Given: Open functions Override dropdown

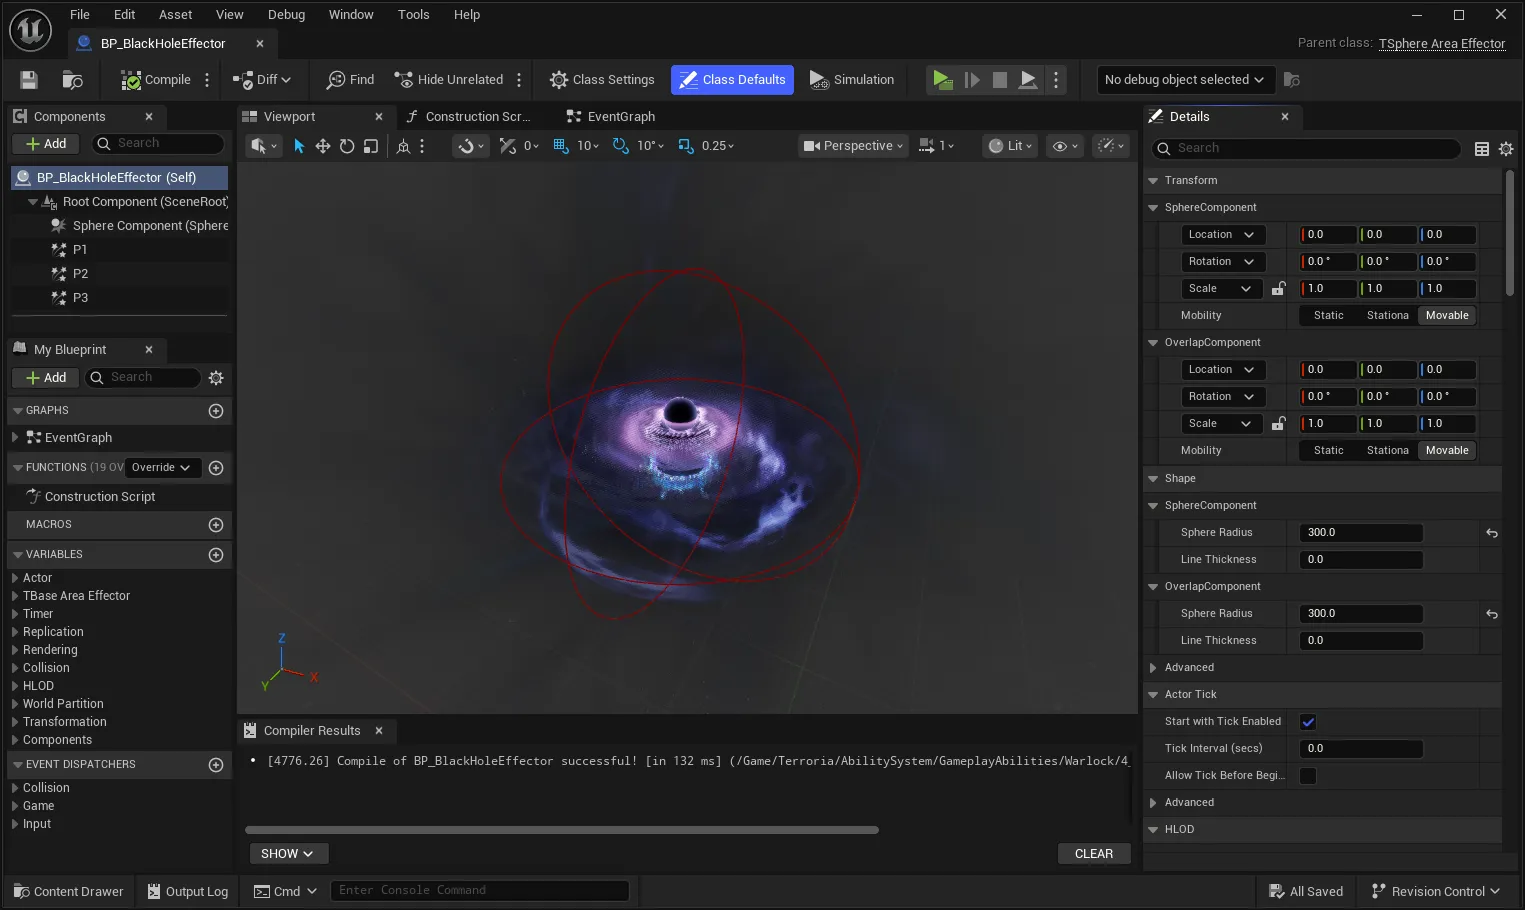Looking at the screenshot, I should coord(162,468).
